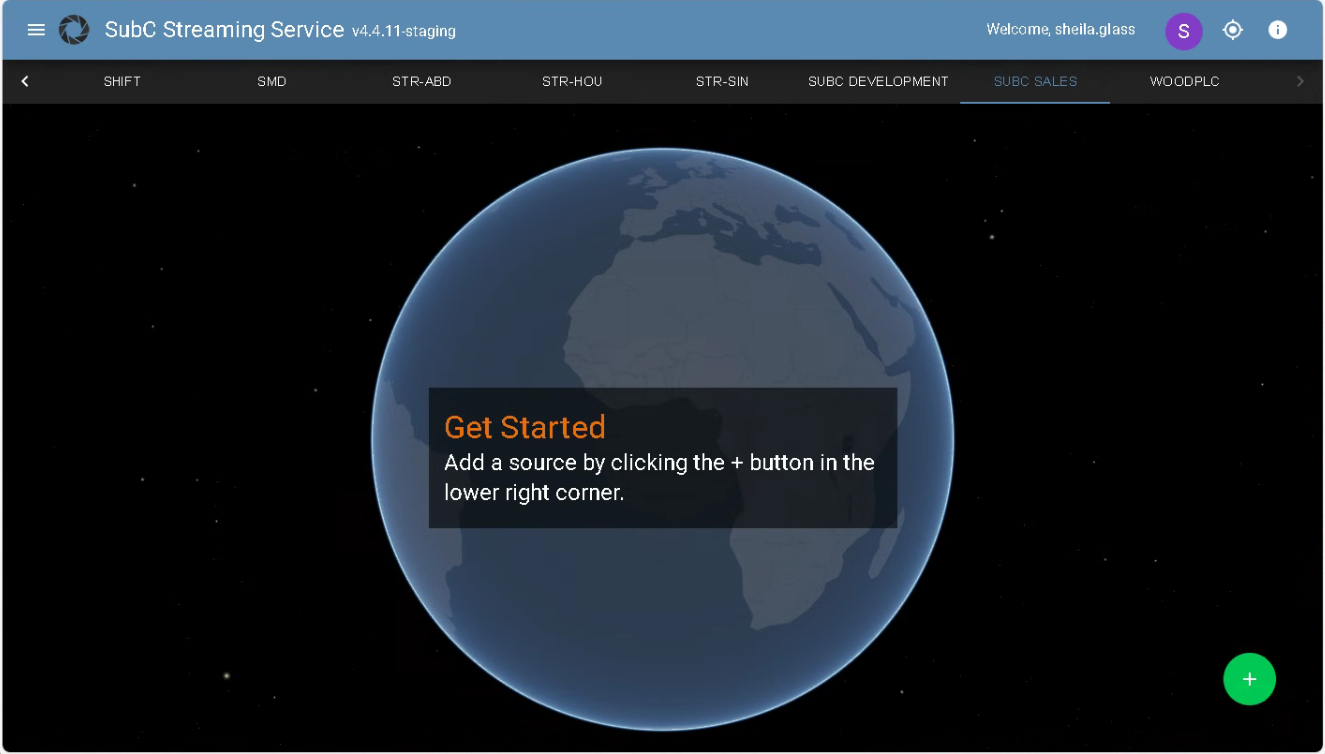1325x754 pixels.
Task: Select the active SUBC SALES tab
Action: 1035,82
